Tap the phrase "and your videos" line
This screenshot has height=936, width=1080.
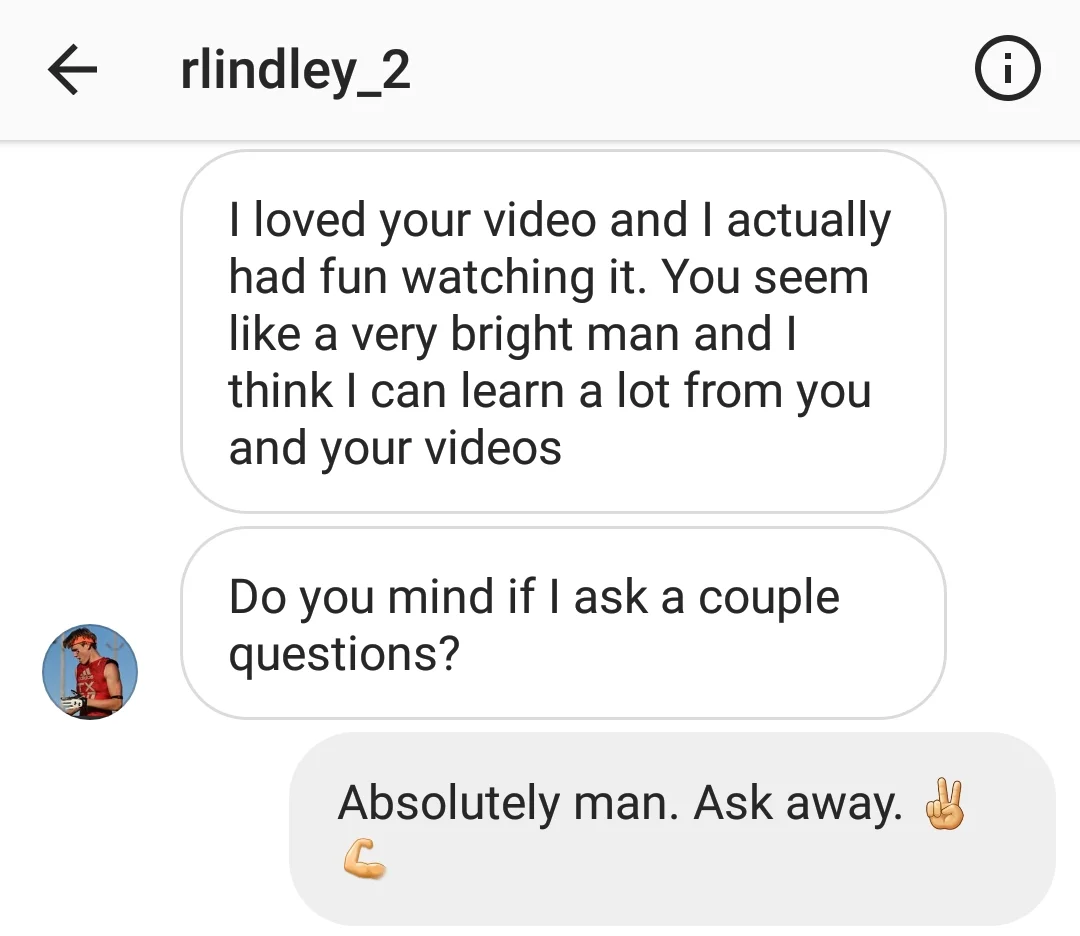395,448
